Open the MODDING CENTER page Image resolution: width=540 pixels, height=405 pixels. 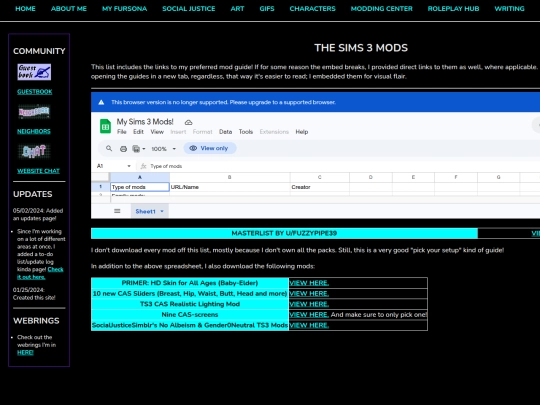[x=382, y=9]
